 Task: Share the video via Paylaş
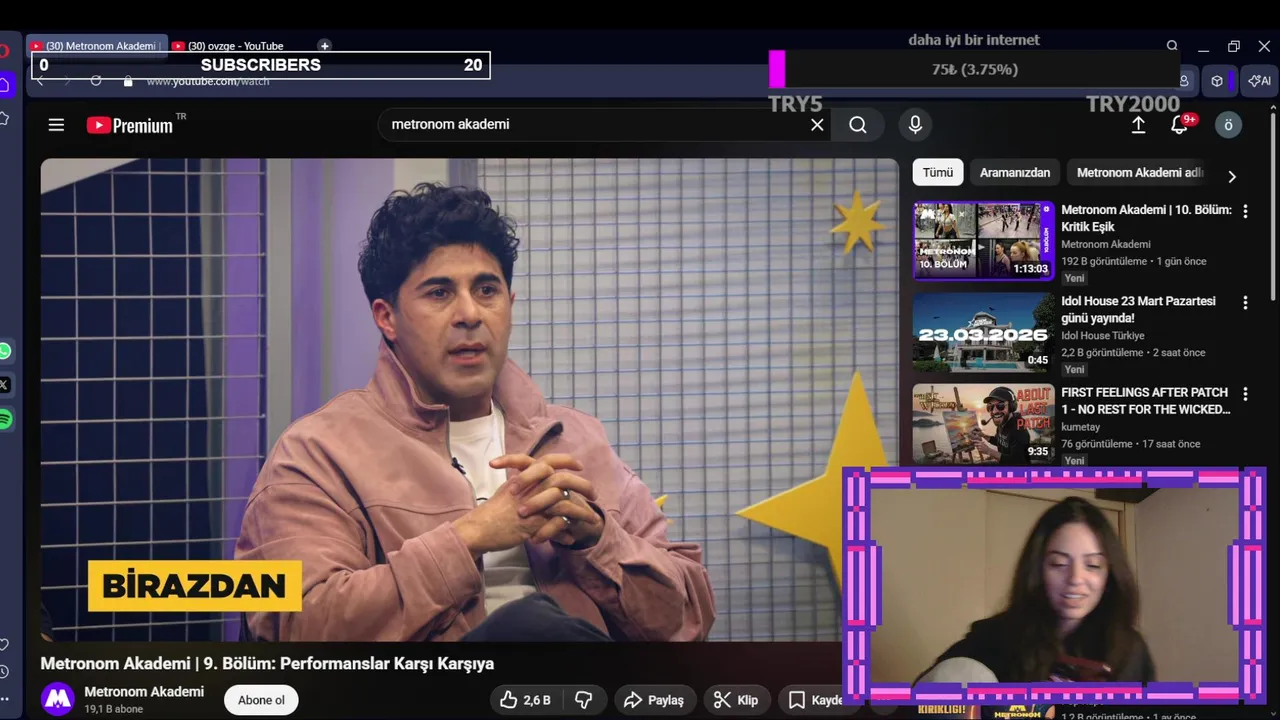click(655, 700)
